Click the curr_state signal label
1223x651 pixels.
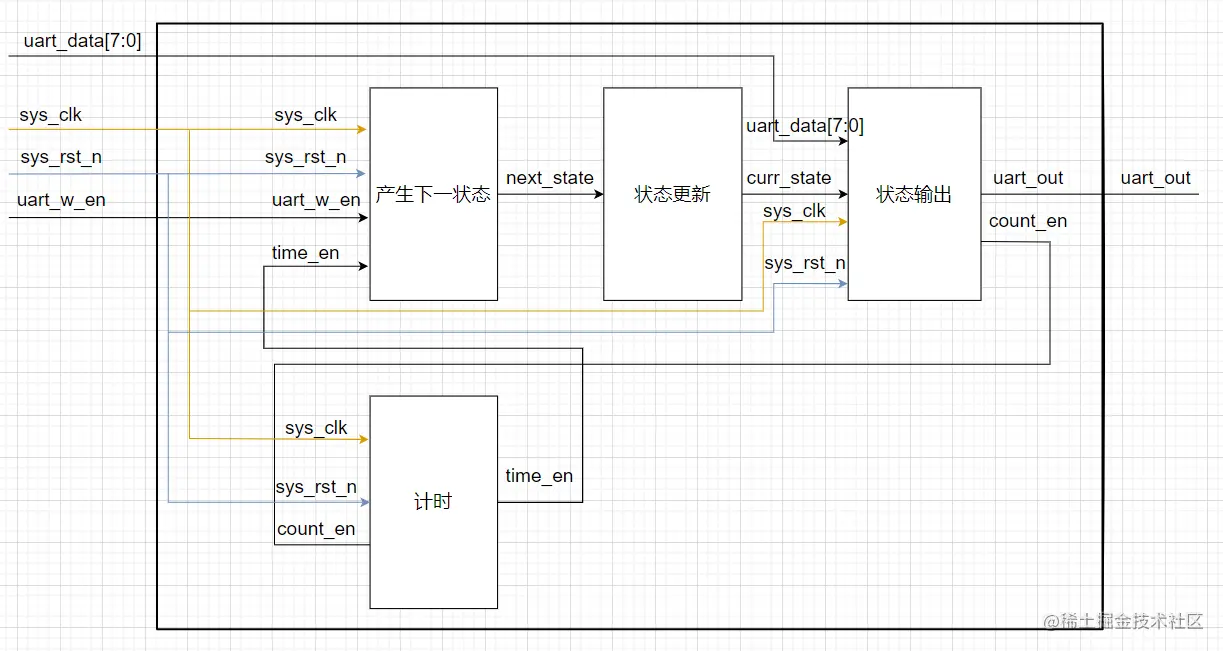789,177
